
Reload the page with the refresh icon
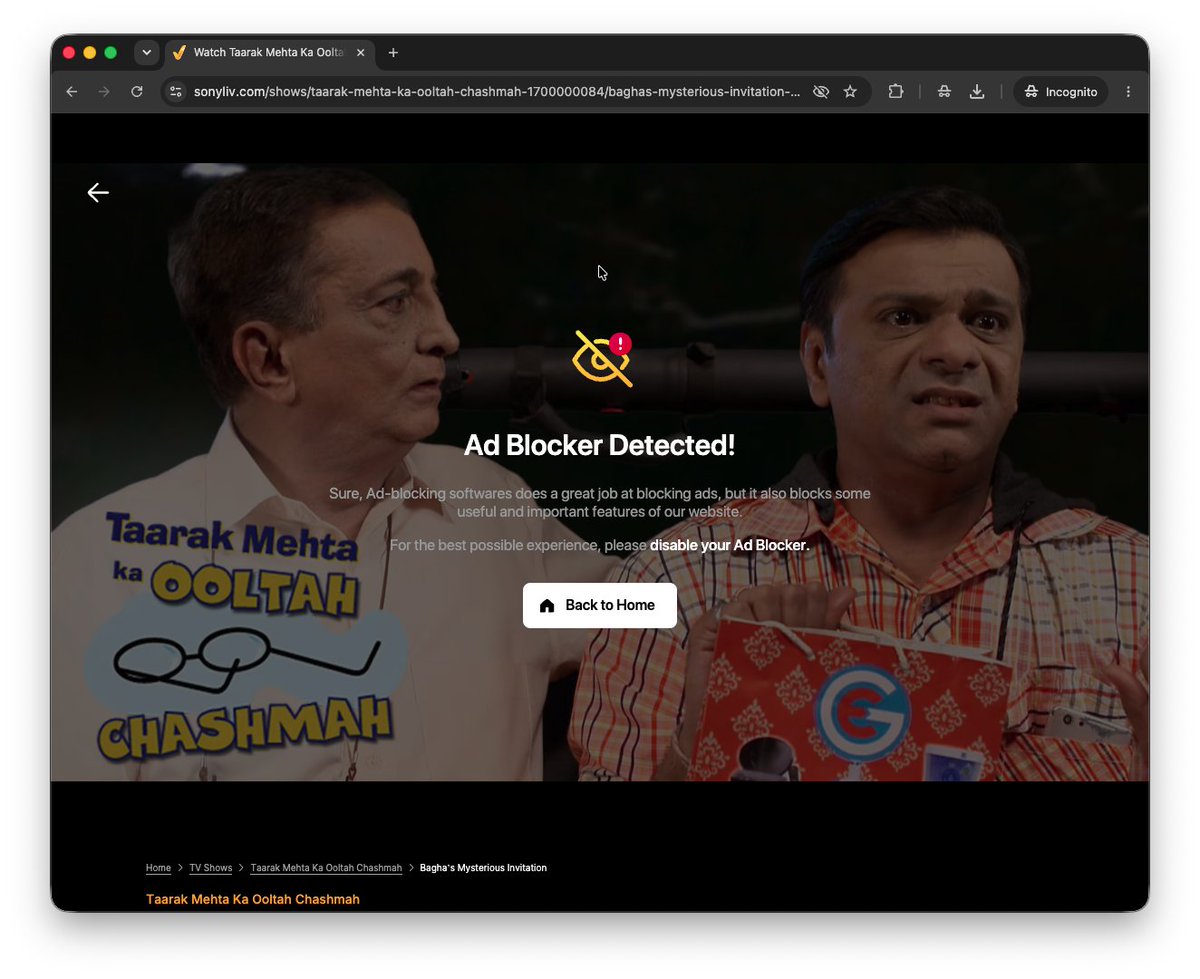(137, 92)
